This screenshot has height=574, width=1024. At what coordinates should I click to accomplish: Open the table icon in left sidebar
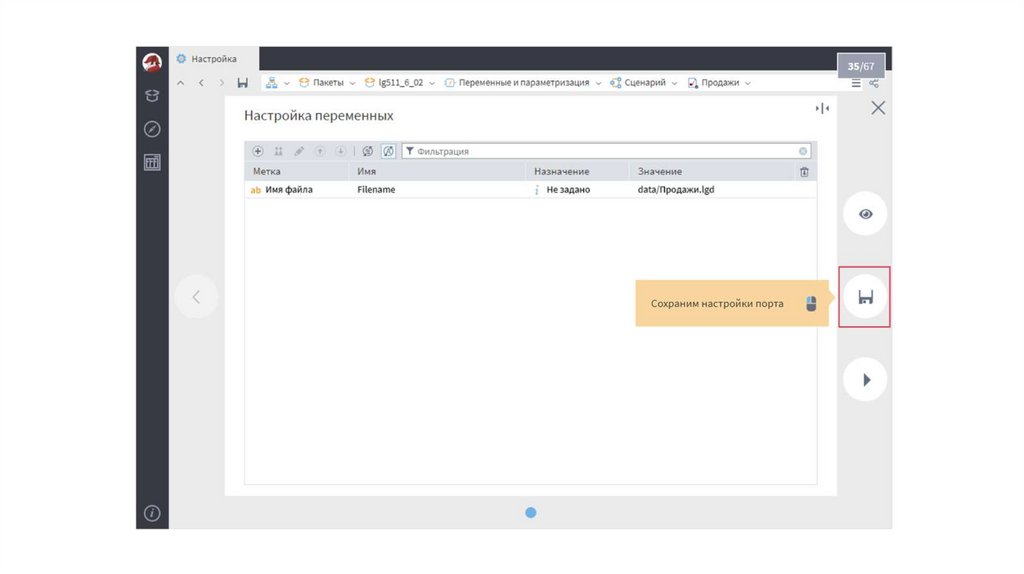tap(152, 162)
